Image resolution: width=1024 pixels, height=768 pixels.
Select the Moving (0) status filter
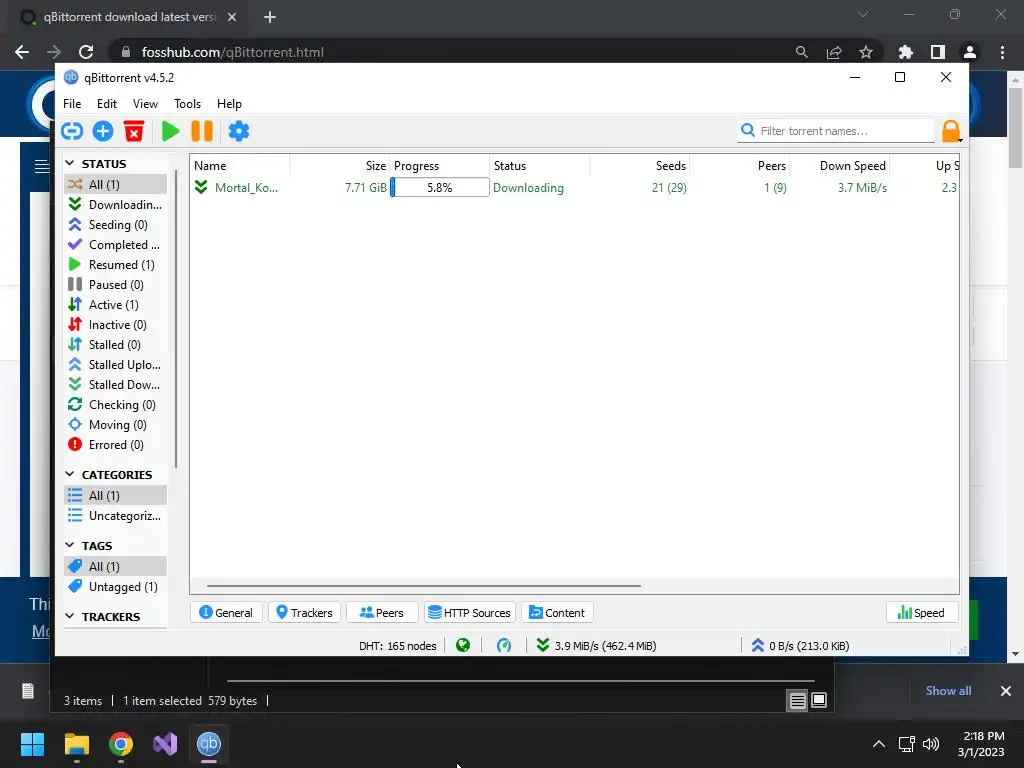pyautogui.click(x=116, y=425)
